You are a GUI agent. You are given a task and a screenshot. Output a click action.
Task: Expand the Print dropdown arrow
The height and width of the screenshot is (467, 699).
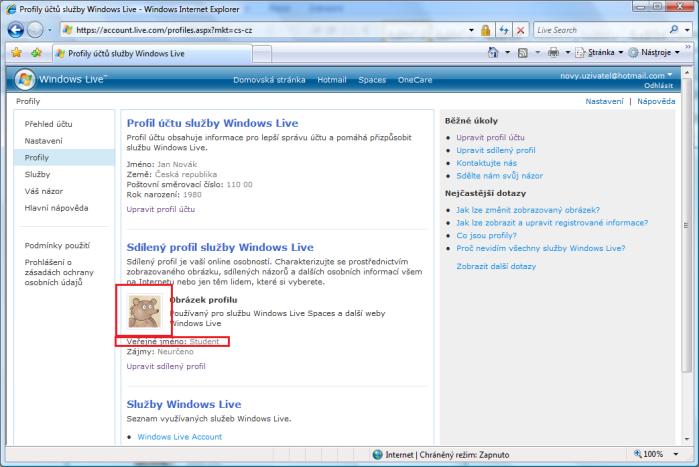[567, 53]
